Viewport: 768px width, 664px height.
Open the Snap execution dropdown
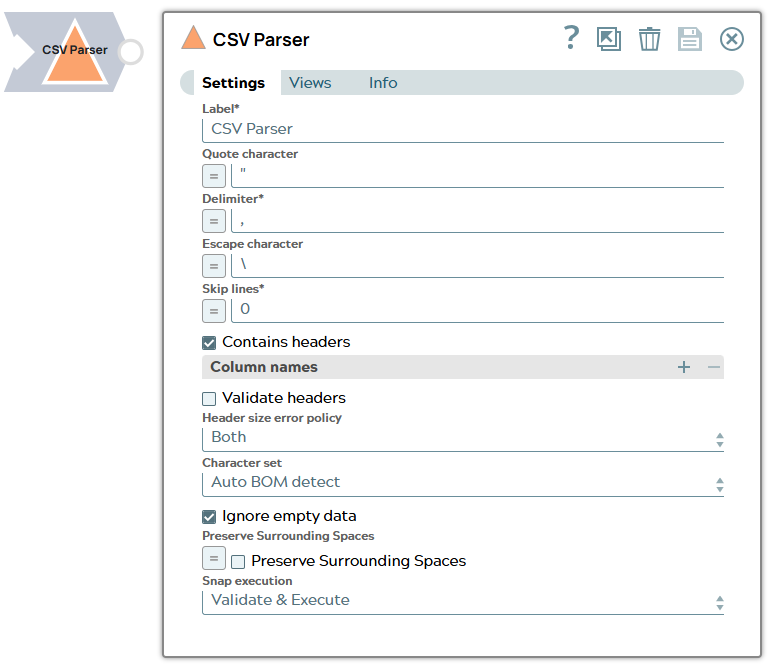click(x=462, y=601)
